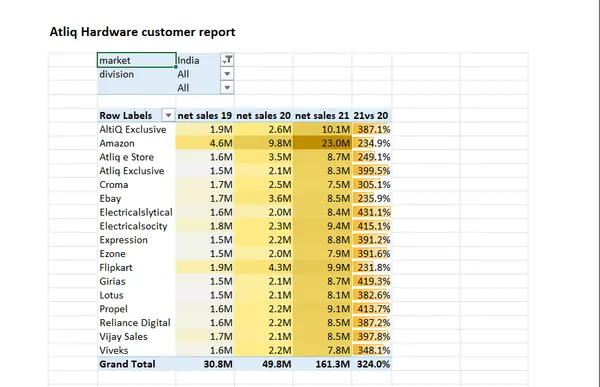Click Electricalsocity's 415.1% growth cell

click(372, 226)
